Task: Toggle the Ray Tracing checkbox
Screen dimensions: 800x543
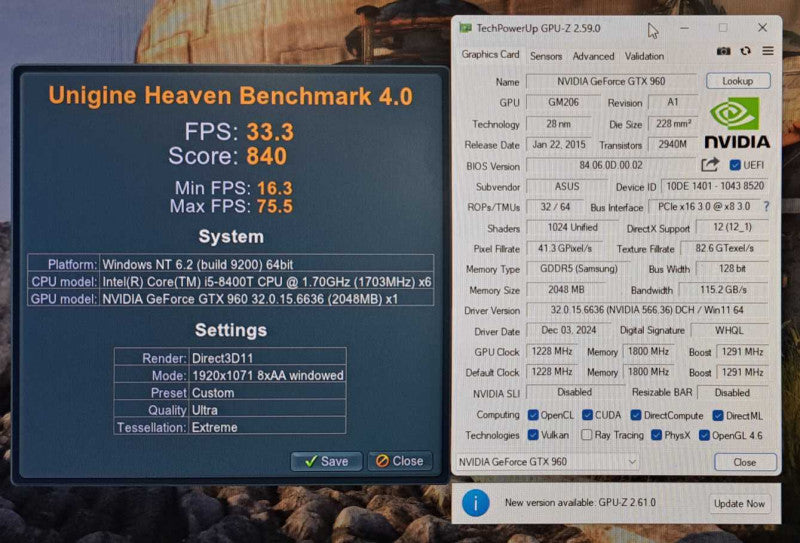Action: [587, 435]
